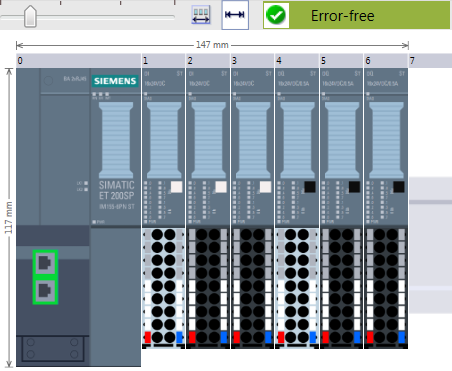452x371 pixels.
Task: Select the DI module in slot 1
Action: point(164,148)
